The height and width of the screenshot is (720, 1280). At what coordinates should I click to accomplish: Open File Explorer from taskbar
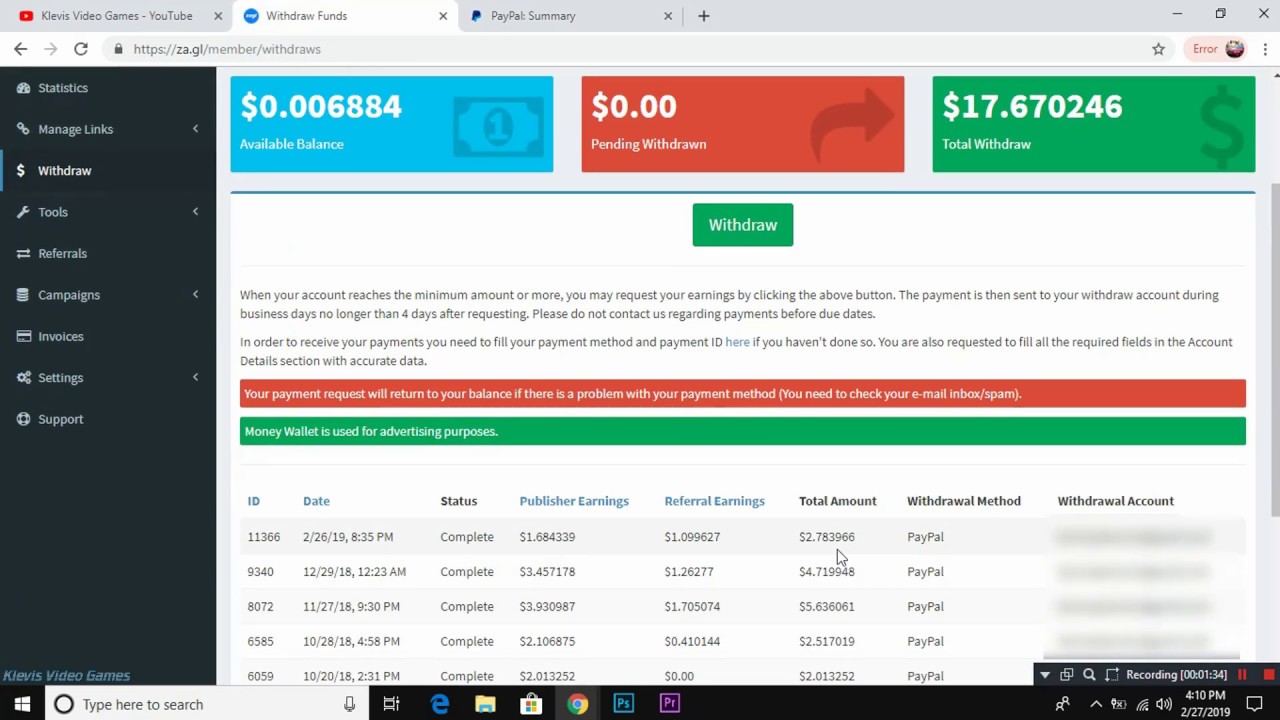click(485, 704)
